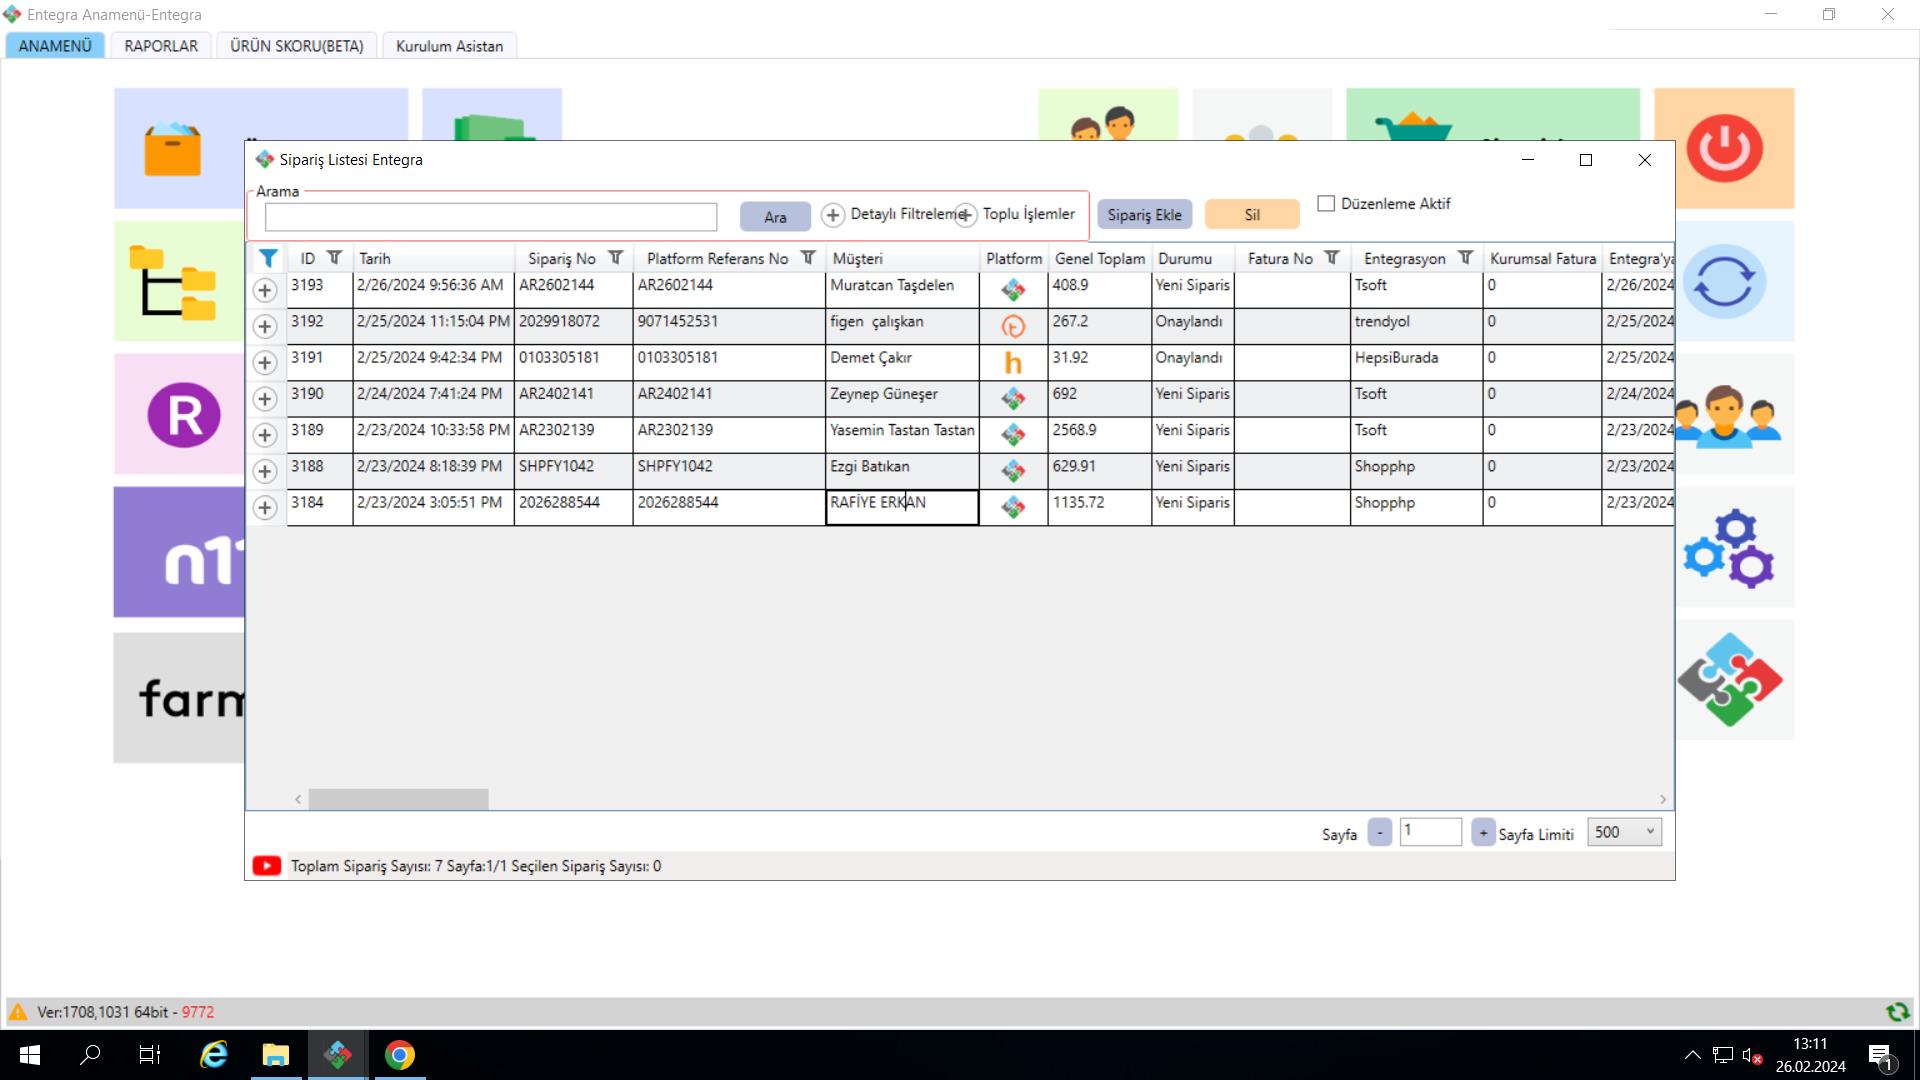1920x1080 pixels.
Task: Expand order row 3193
Action: coord(264,290)
